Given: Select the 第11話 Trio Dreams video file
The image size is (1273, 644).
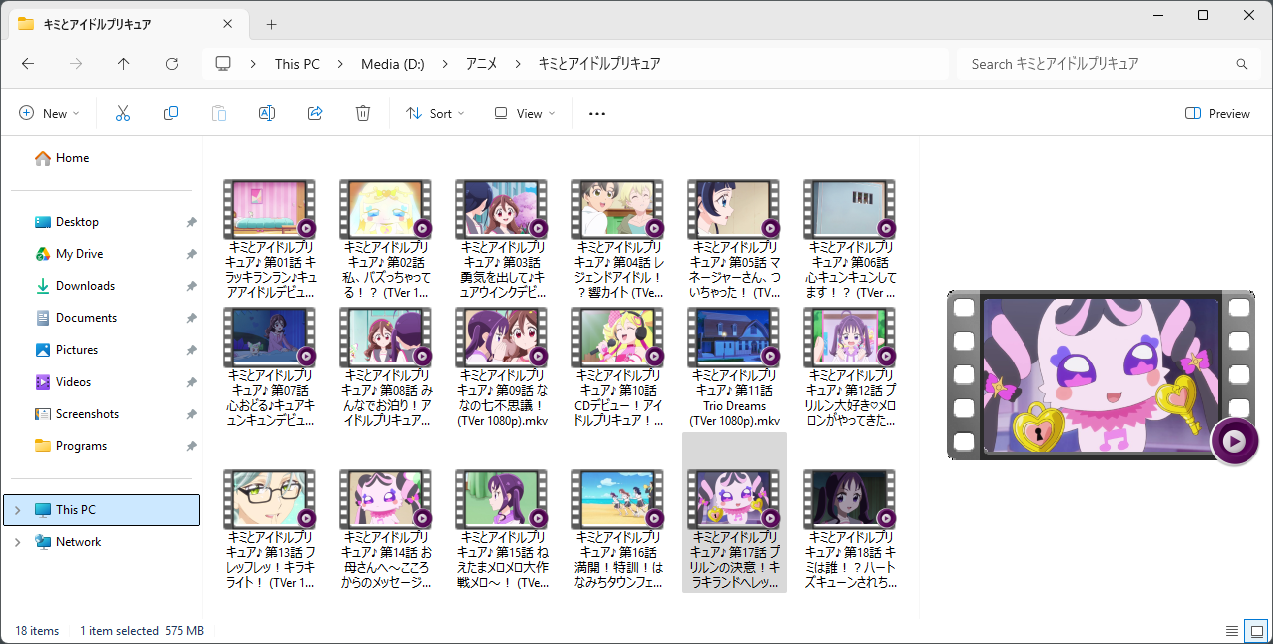Looking at the screenshot, I should coord(734,368).
